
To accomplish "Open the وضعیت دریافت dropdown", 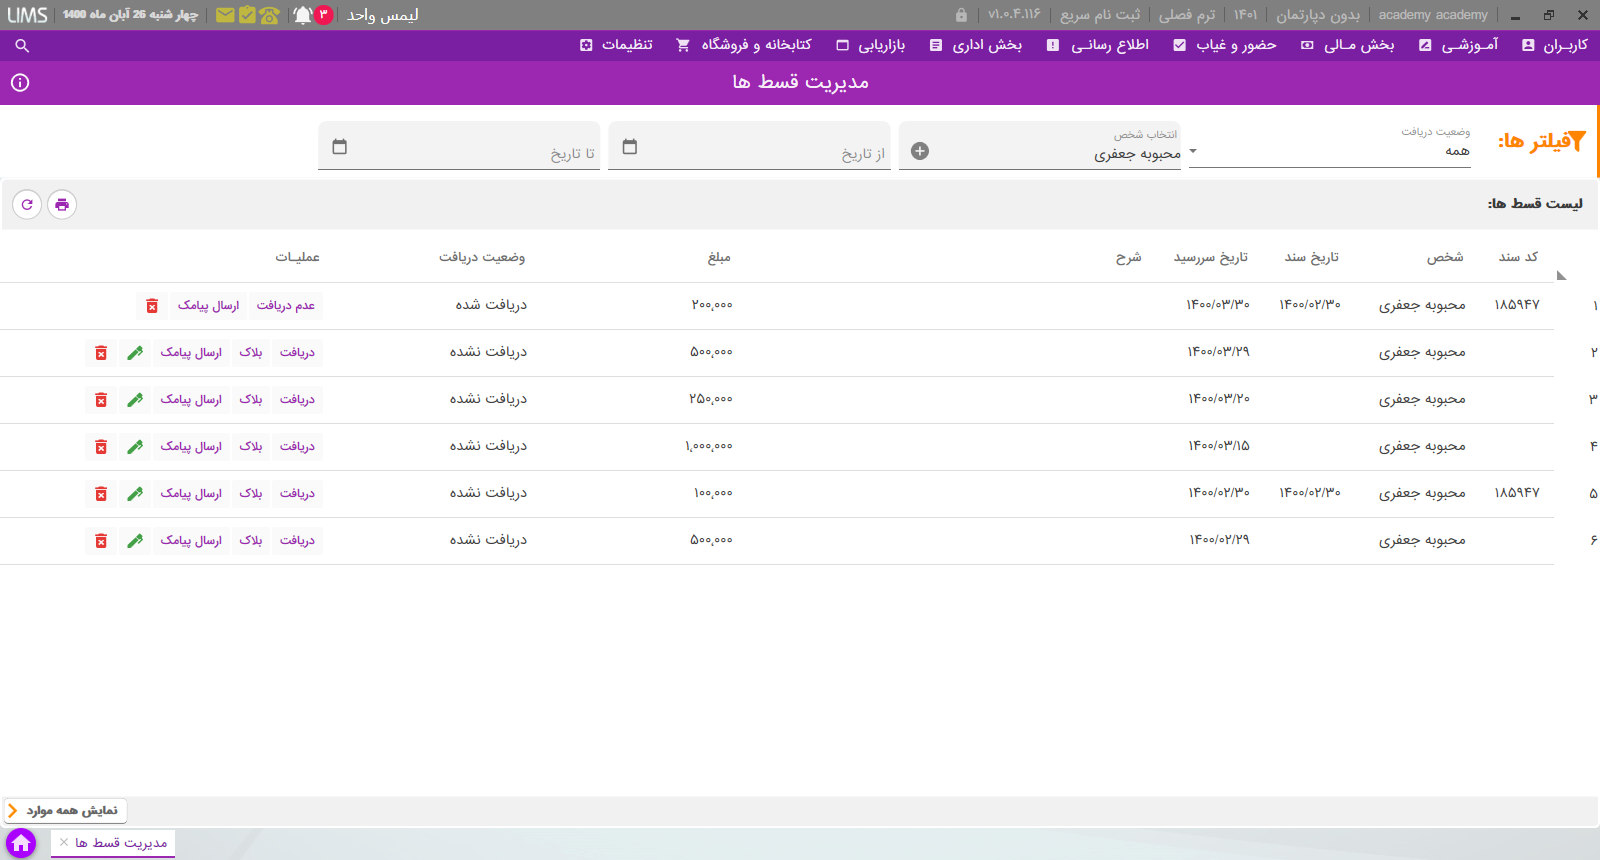I will 1329,146.
